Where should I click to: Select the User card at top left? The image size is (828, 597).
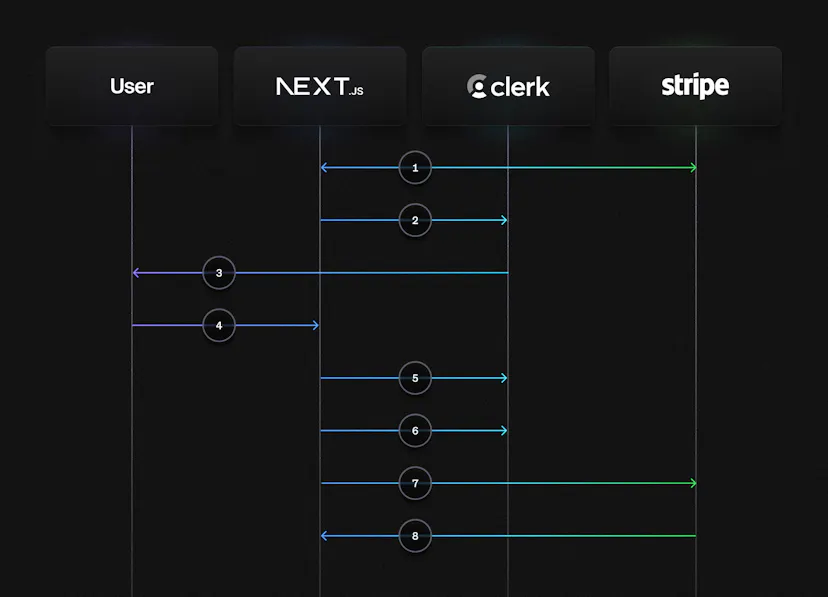click(x=131, y=86)
